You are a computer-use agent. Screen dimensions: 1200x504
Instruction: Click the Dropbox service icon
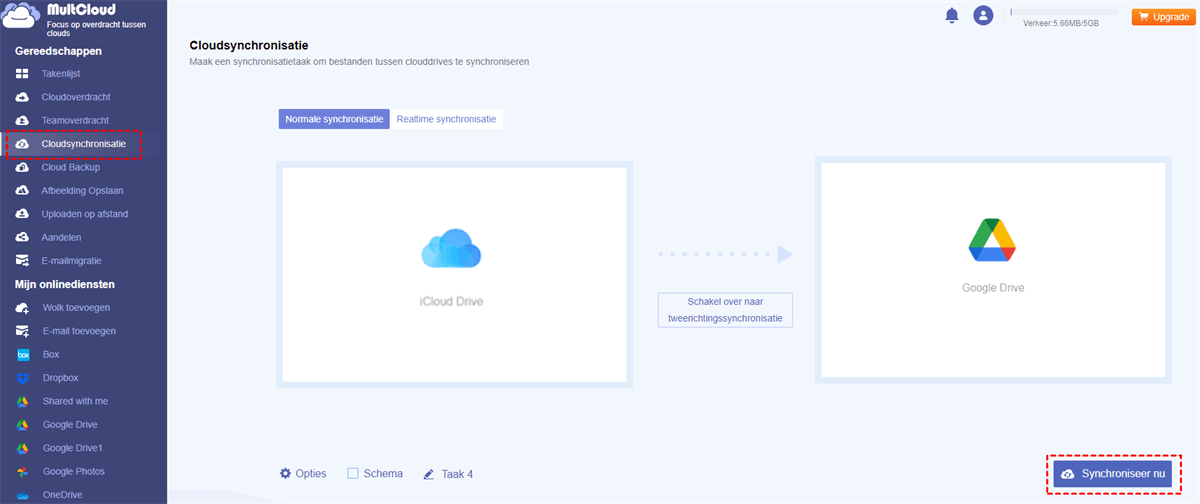(23, 378)
